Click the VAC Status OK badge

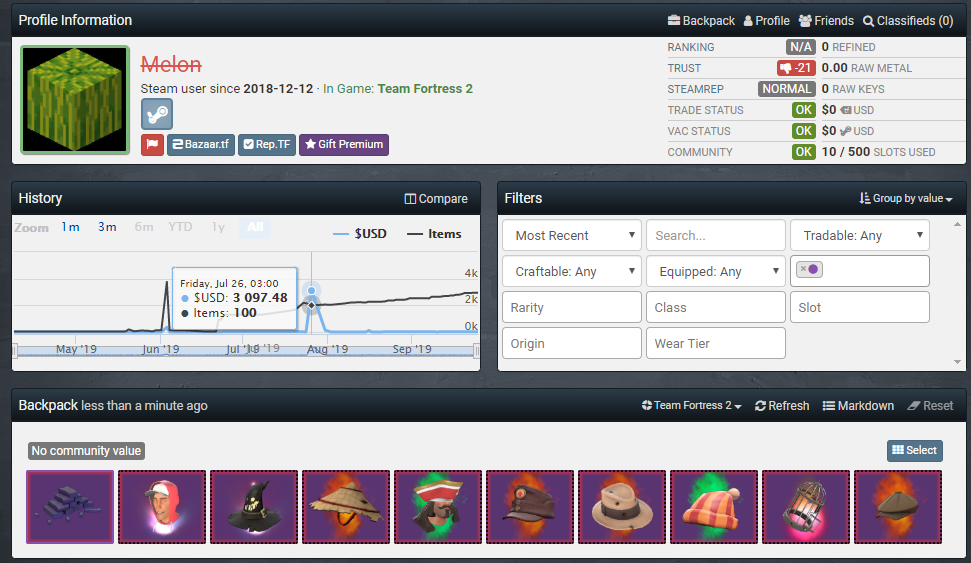click(804, 131)
